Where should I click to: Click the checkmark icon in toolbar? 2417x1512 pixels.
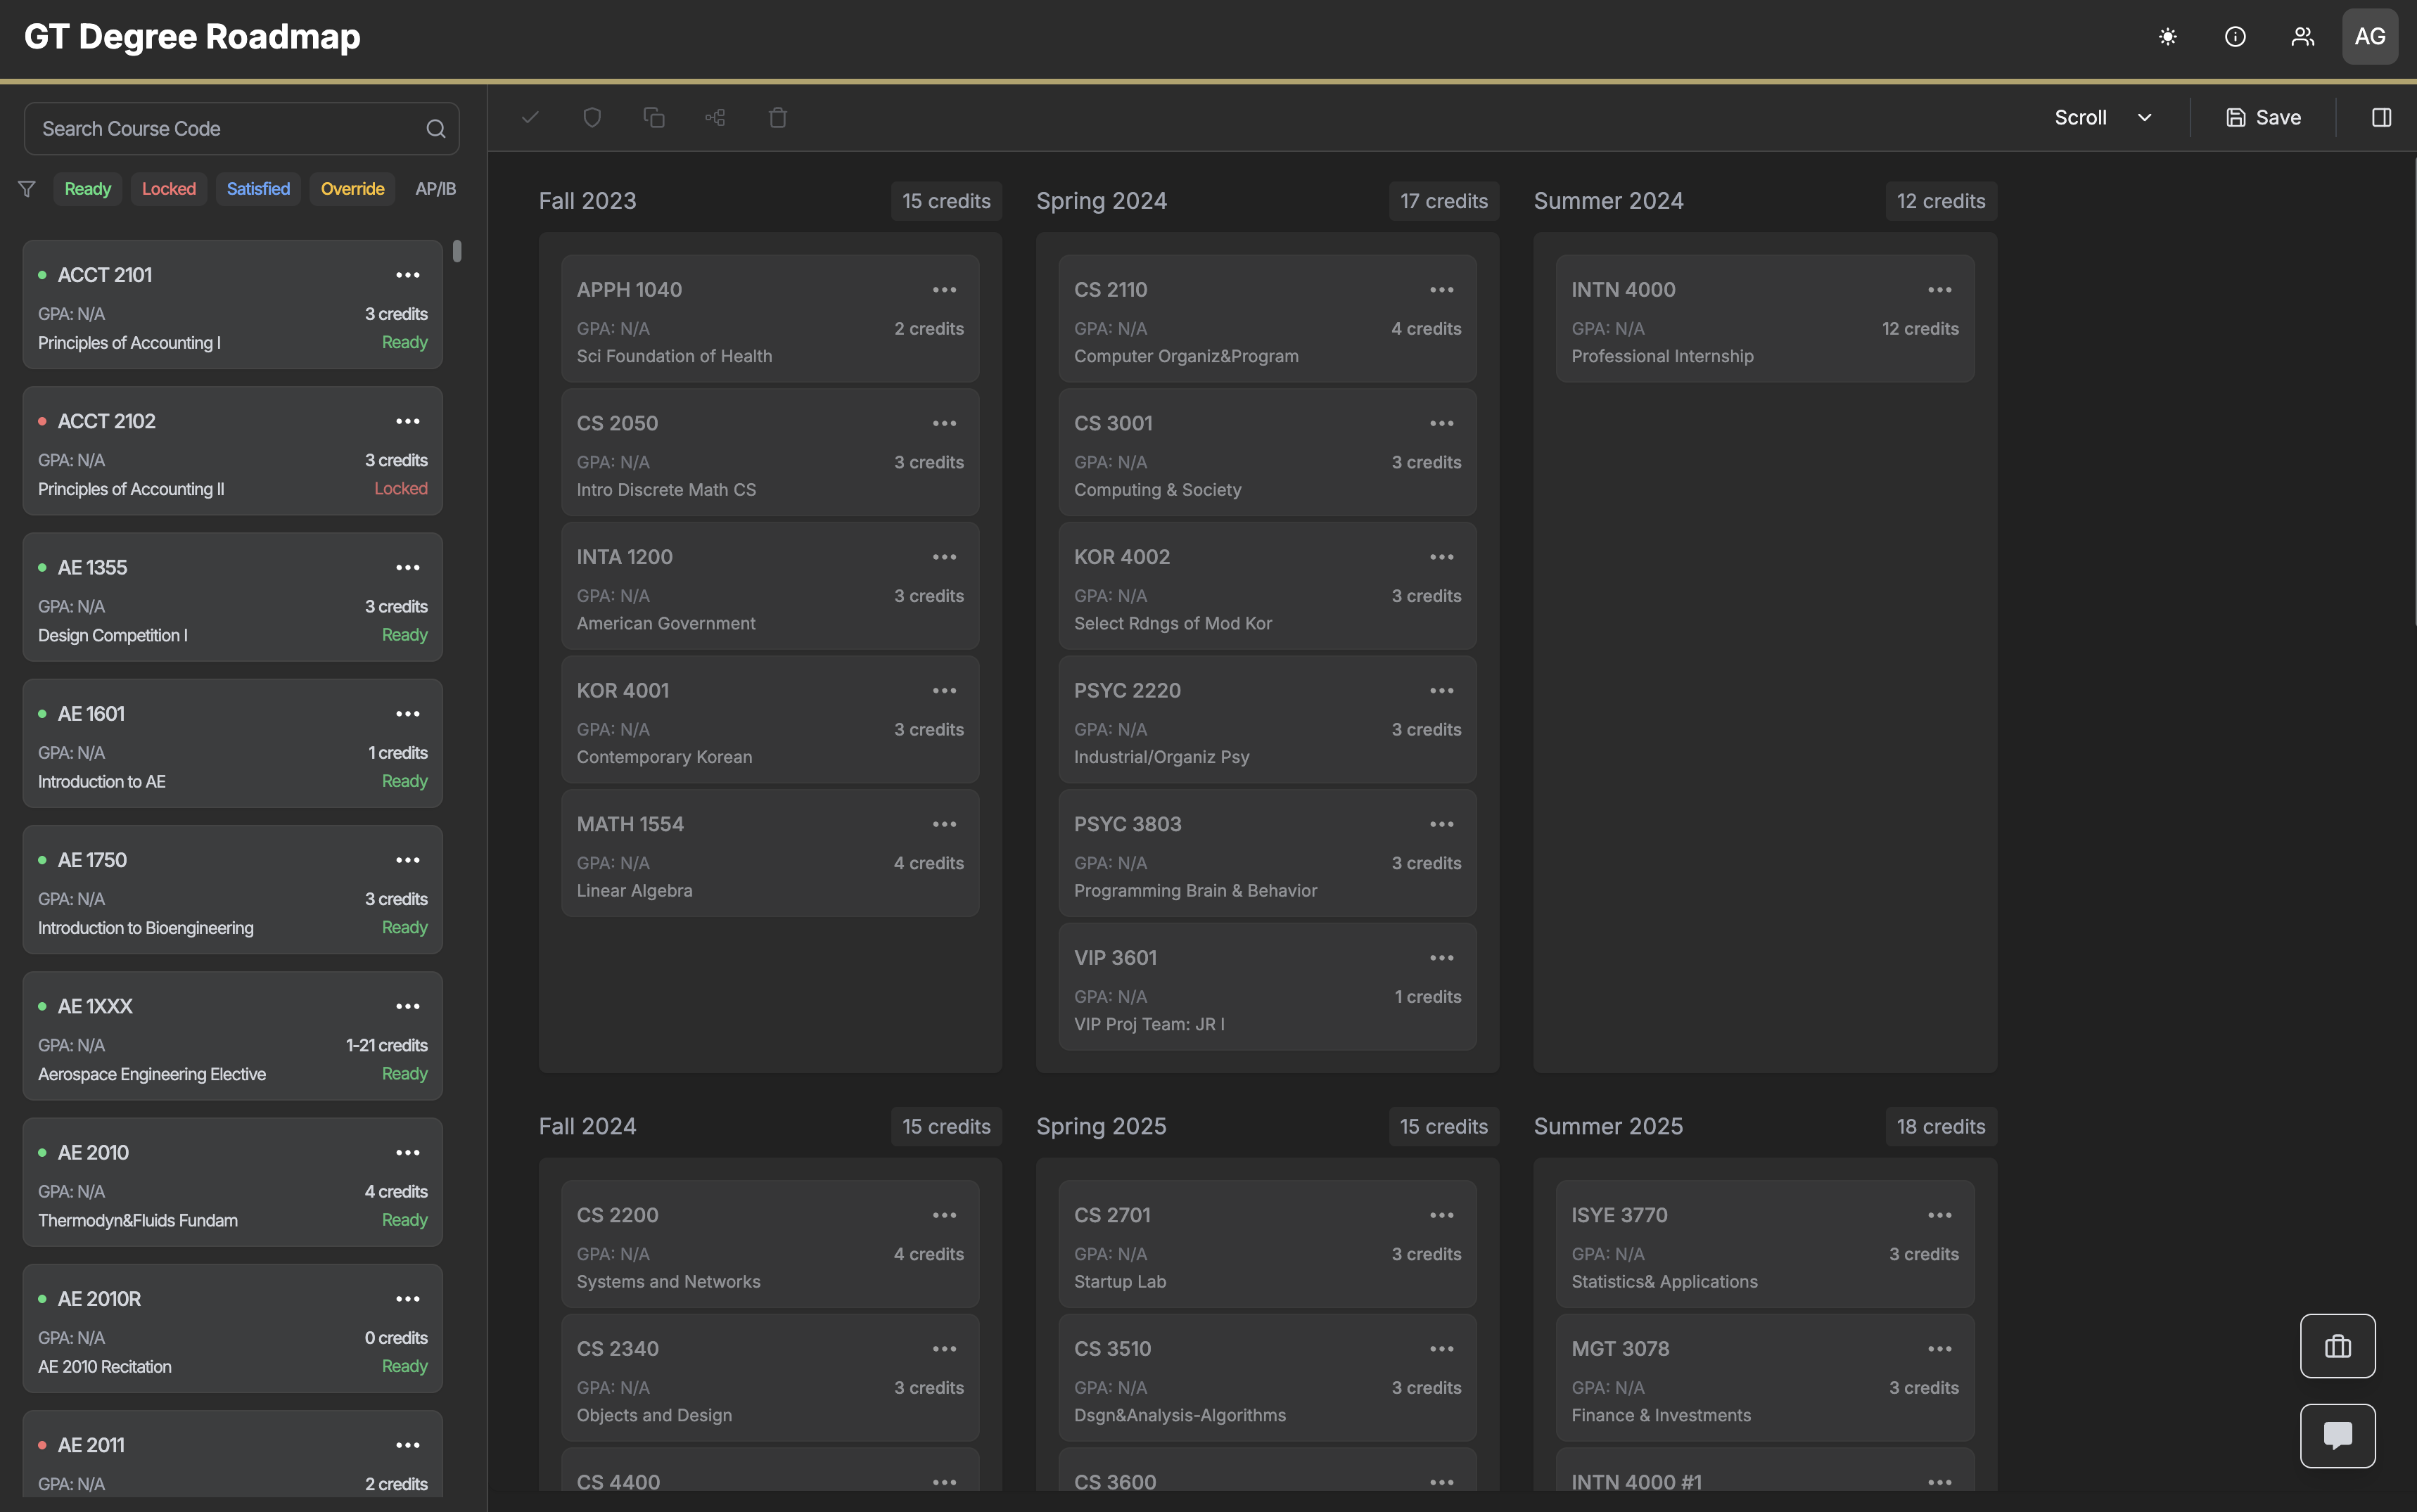point(530,118)
